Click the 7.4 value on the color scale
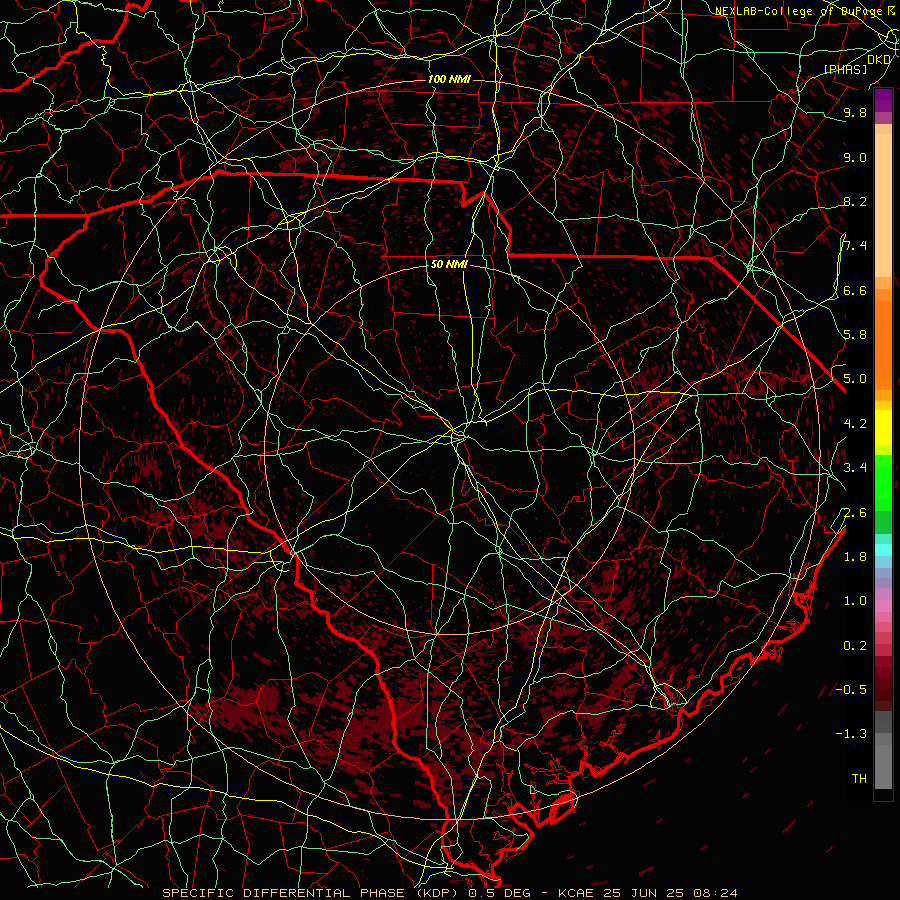This screenshot has width=900, height=900. [855, 246]
